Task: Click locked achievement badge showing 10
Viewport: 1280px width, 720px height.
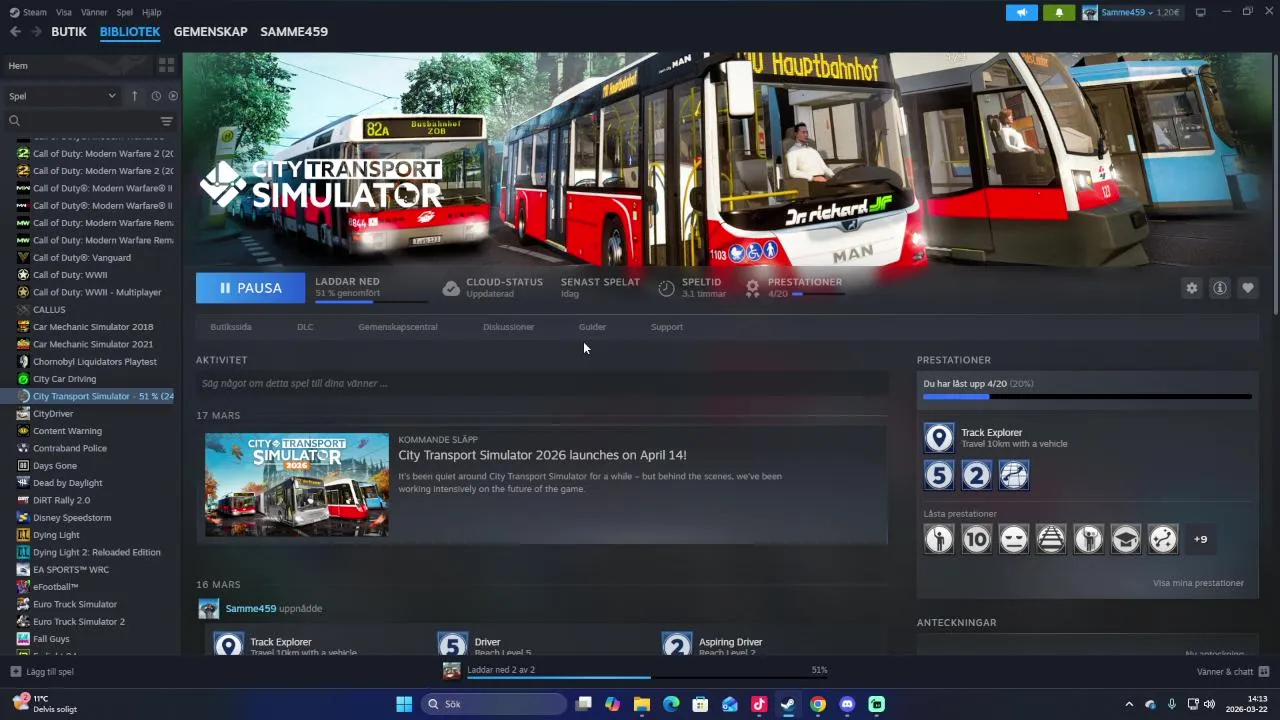Action: pos(976,539)
